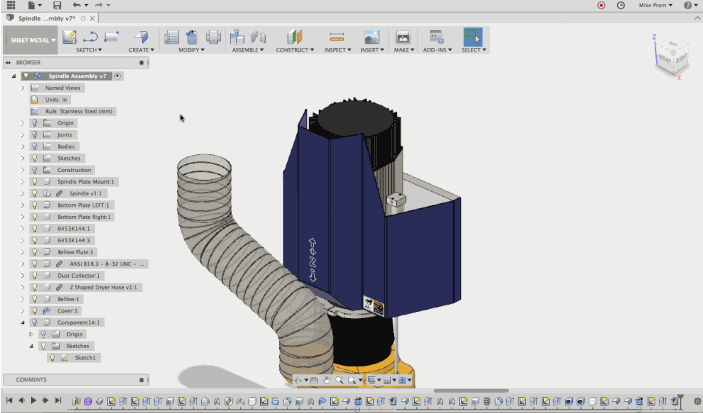Click the Inspect measure ruler icon
Image resolution: width=703 pixels, height=413 pixels.
[337, 37]
